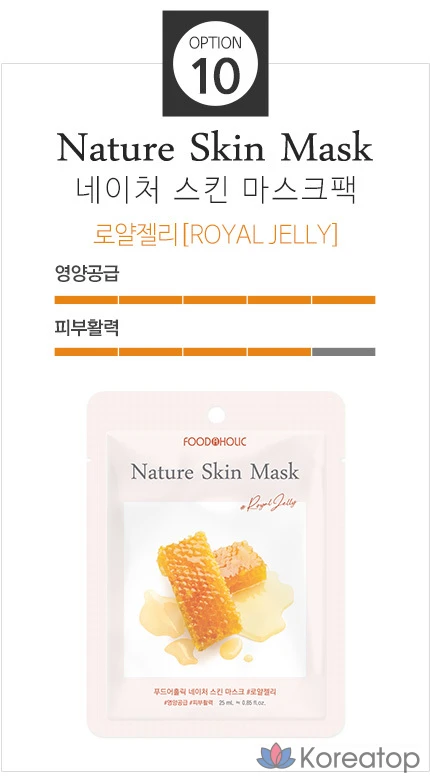Click the Nature Skin Mask heading

pos(215,147)
